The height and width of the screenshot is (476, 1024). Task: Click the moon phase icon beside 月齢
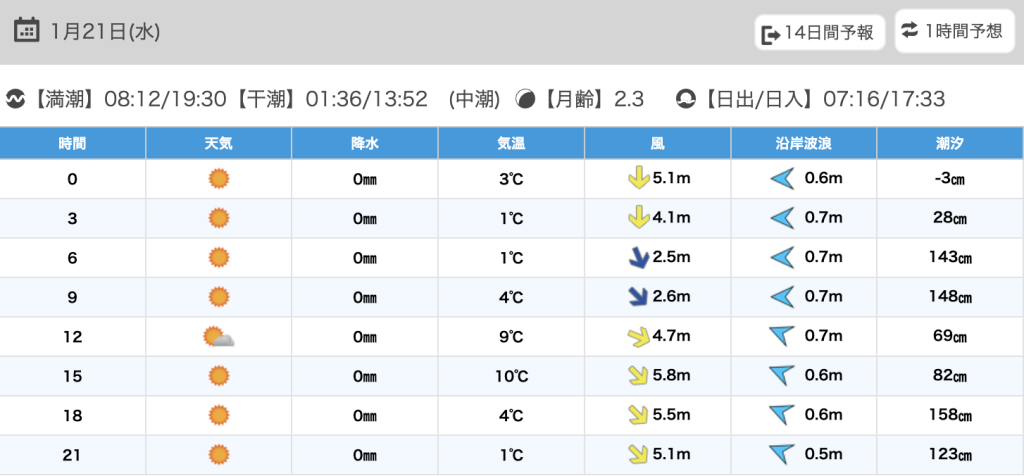coord(525,99)
